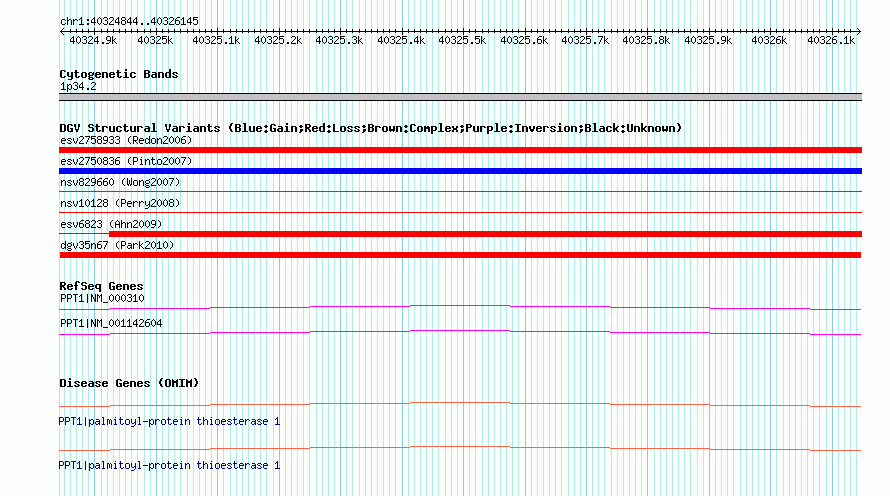Click the red bar under dgv35n67 (Park2010)
The width and height of the screenshot is (890, 496).
click(460, 255)
